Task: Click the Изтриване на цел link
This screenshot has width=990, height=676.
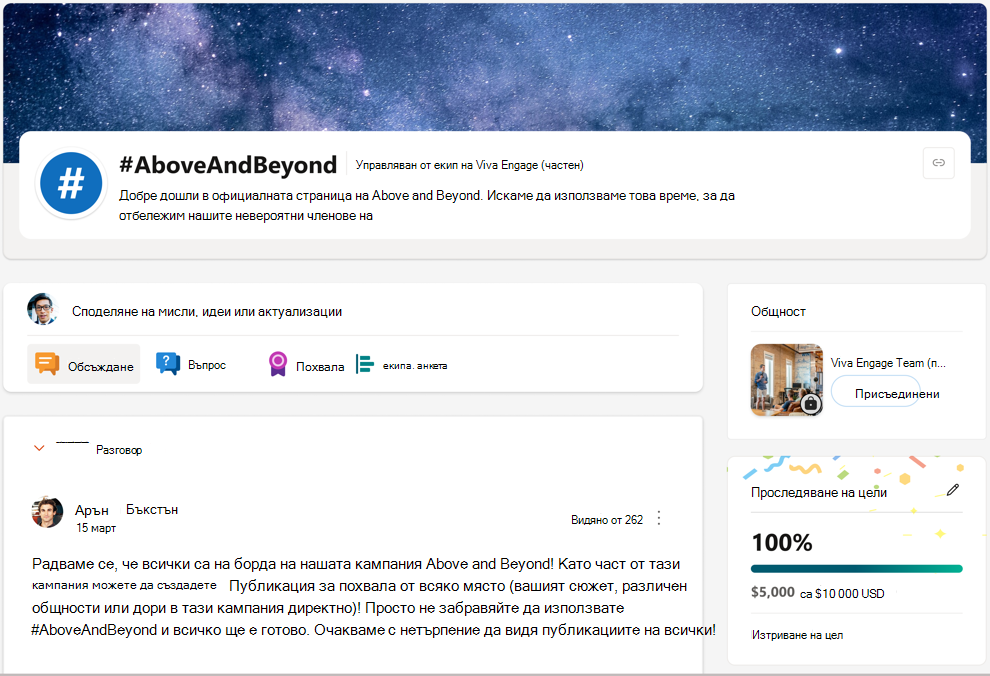Action: (797, 635)
